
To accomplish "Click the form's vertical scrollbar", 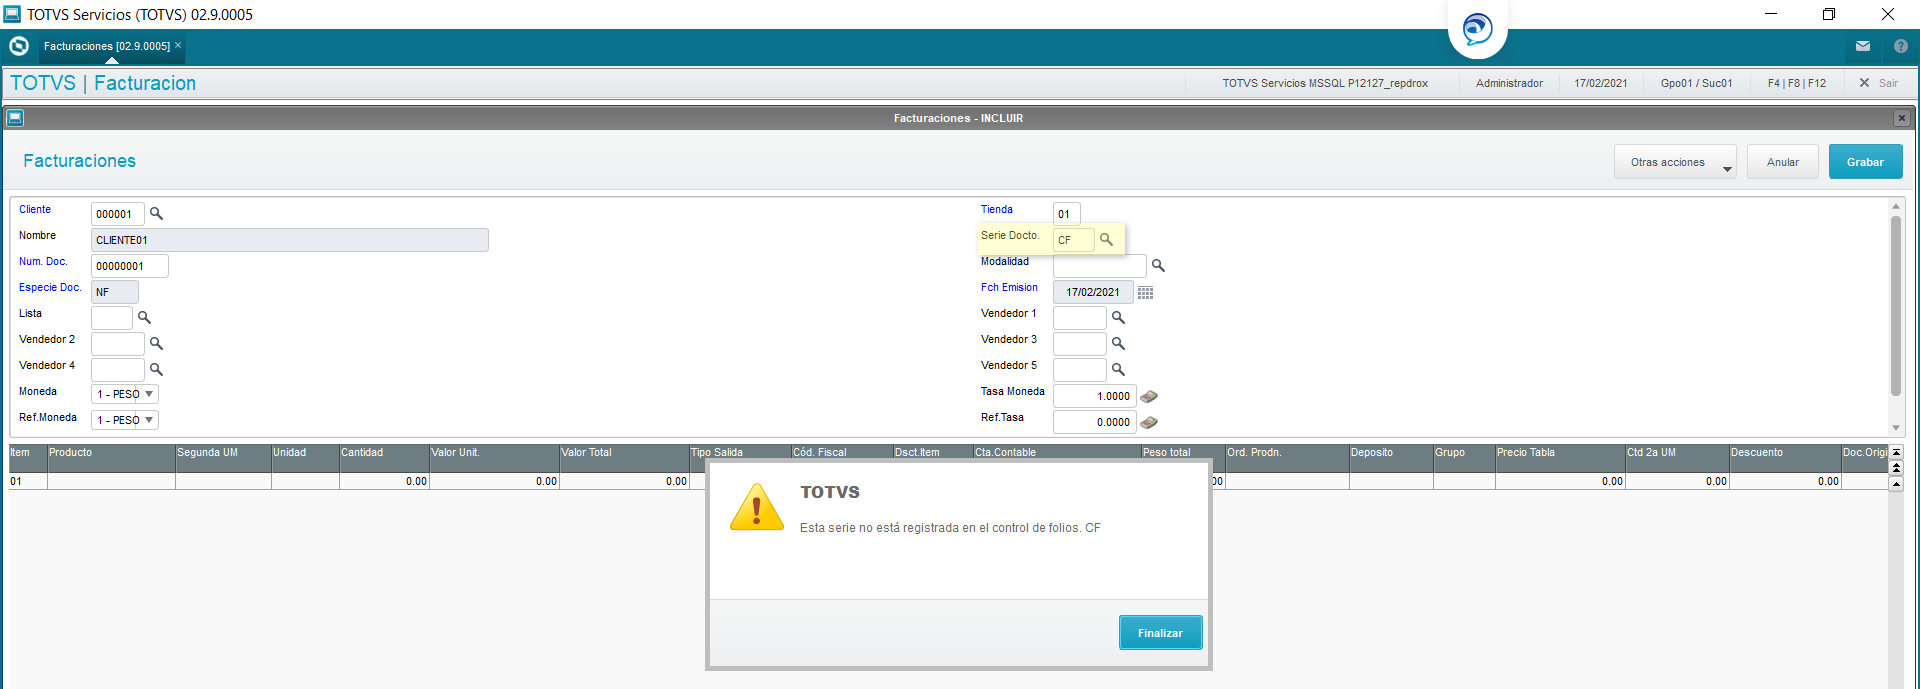I will pos(1895,305).
